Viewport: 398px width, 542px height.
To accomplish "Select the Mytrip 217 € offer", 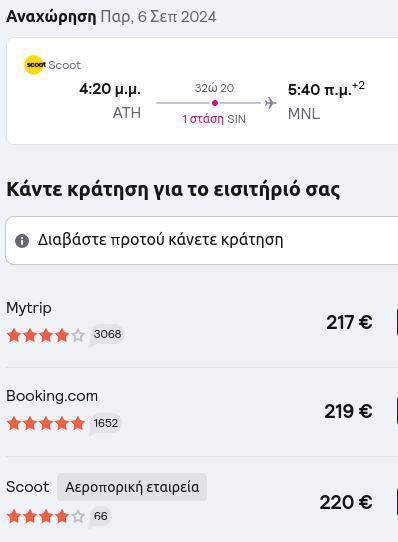I will tap(202, 323).
